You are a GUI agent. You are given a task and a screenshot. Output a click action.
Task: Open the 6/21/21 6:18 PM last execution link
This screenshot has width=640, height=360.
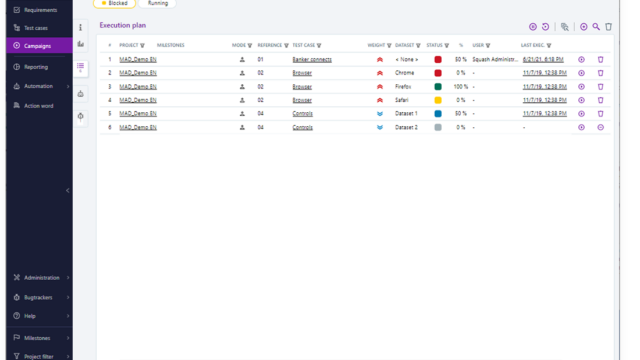(x=543, y=60)
